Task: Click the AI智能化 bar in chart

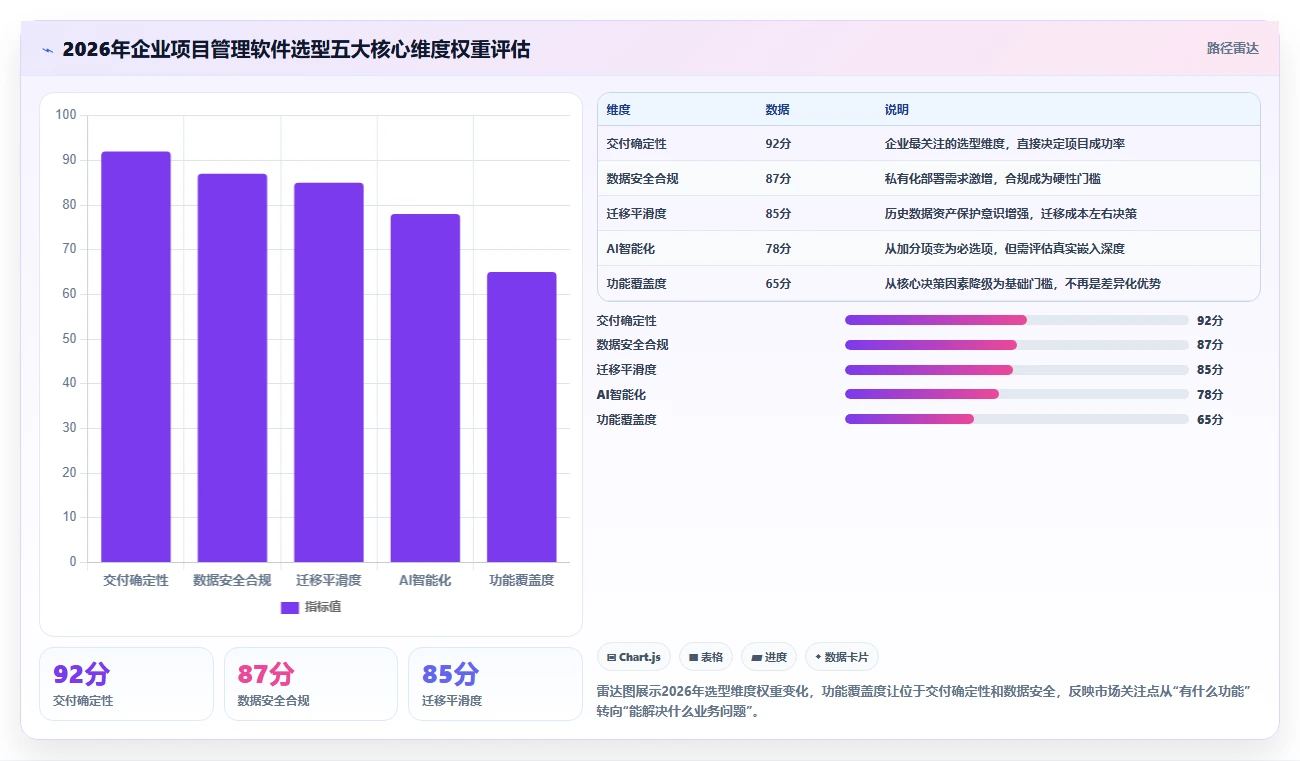Action: [x=425, y=388]
